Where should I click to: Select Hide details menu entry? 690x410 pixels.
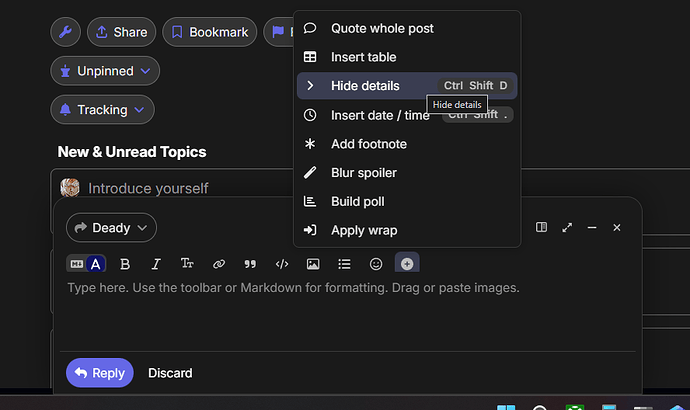tap(407, 86)
